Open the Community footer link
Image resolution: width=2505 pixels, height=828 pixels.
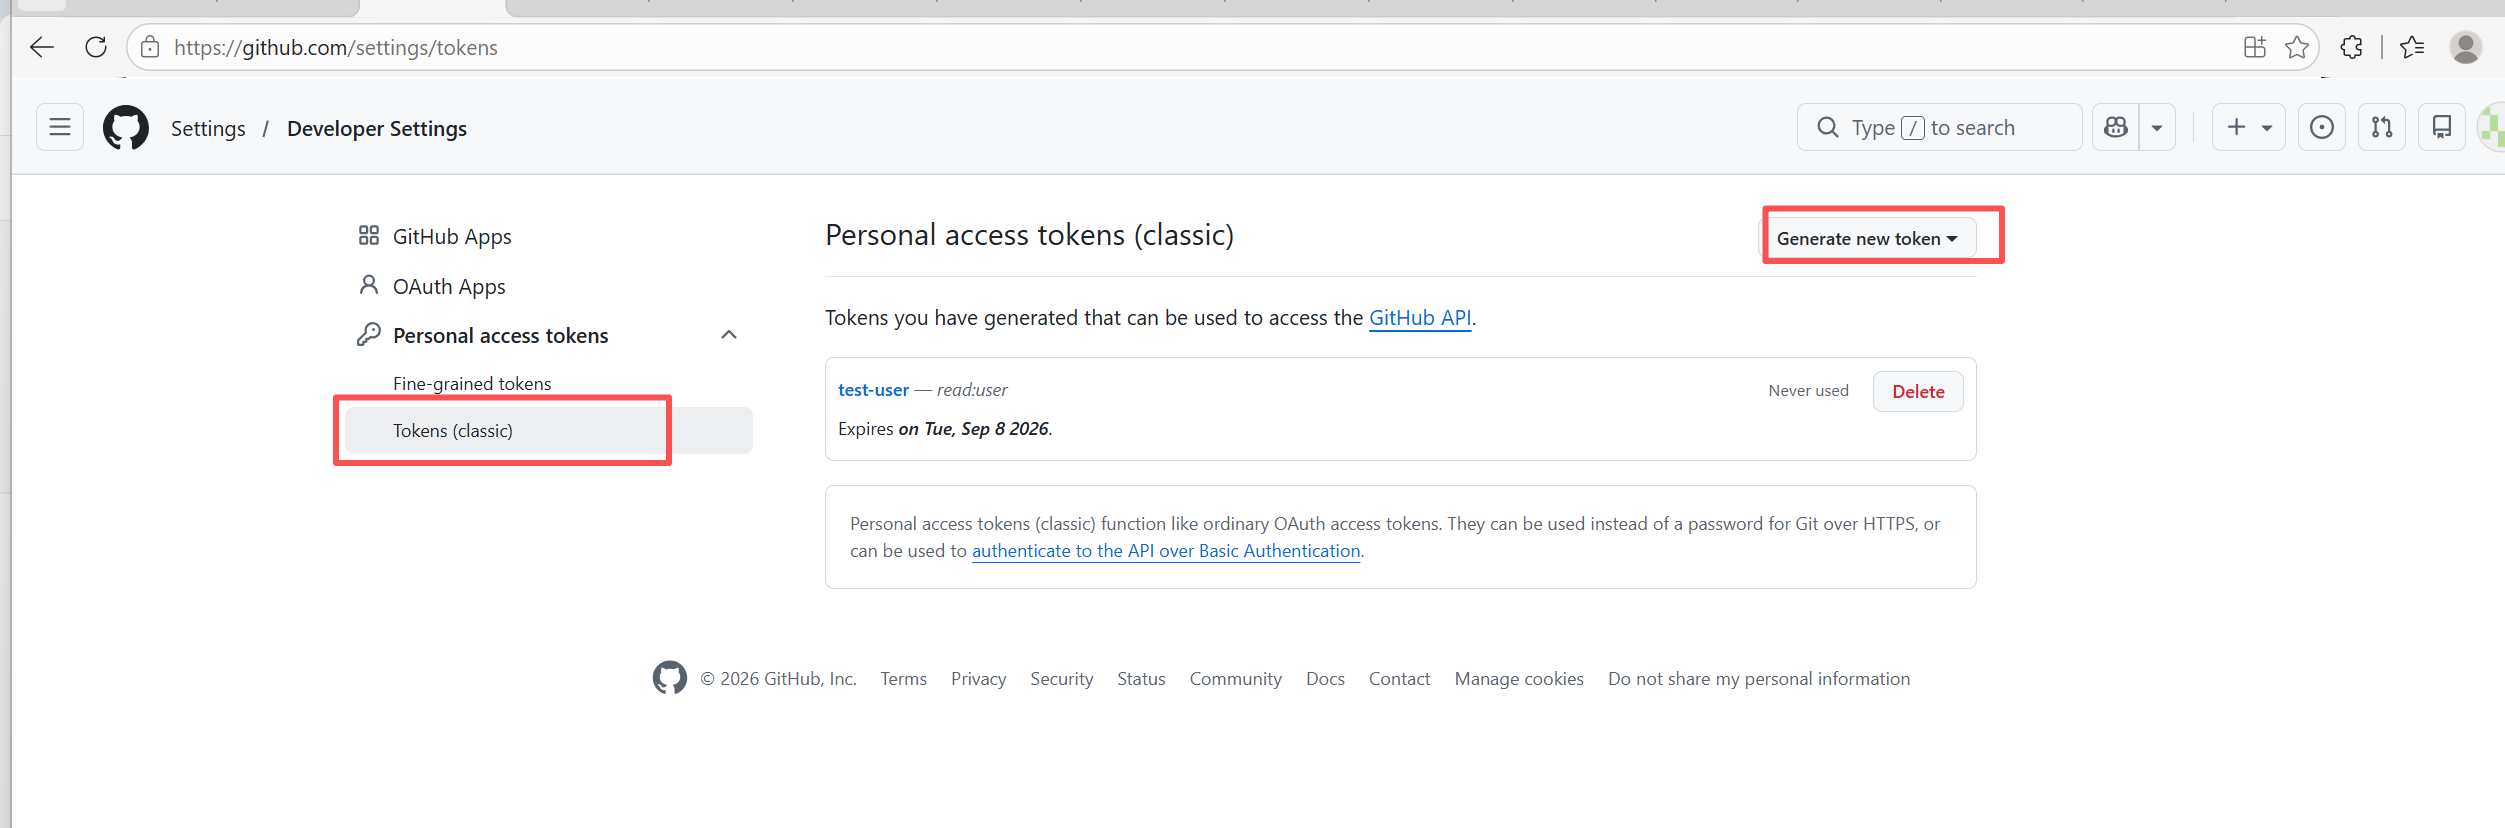point(1236,678)
